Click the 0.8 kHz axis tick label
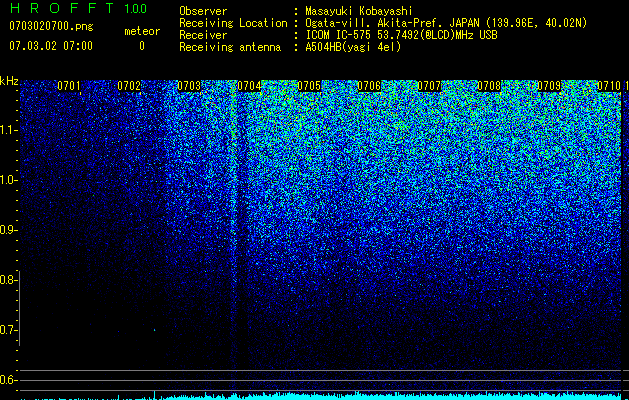This screenshot has width=629, height=400. (8, 280)
